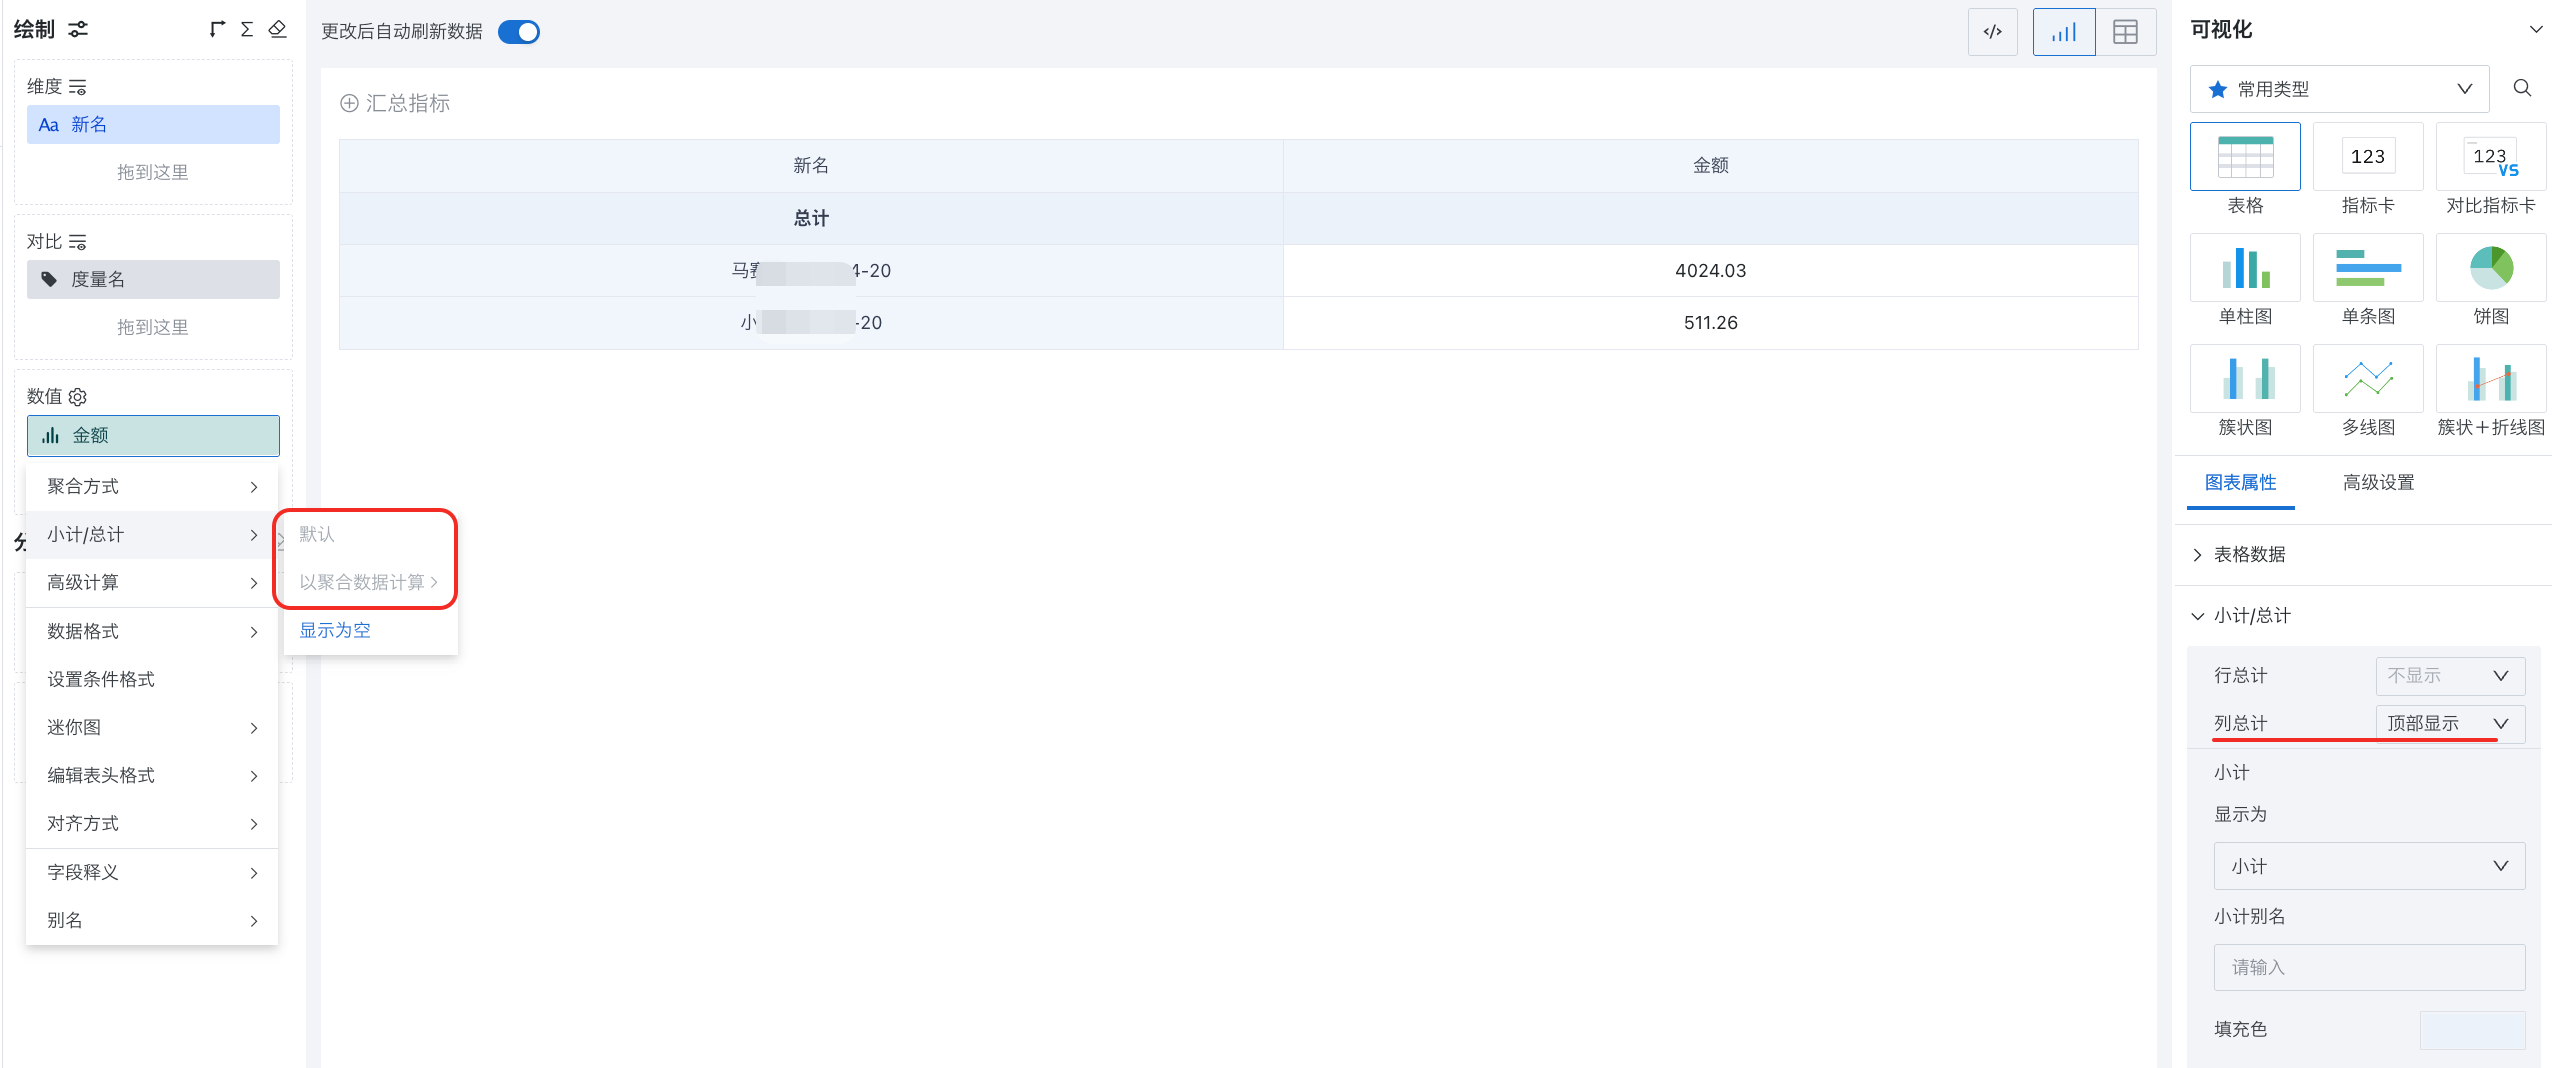Switch to the 高级设置 tab
Viewport: 2552px width, 1068px height.
pyautogui.click(x=2378, y=483)
